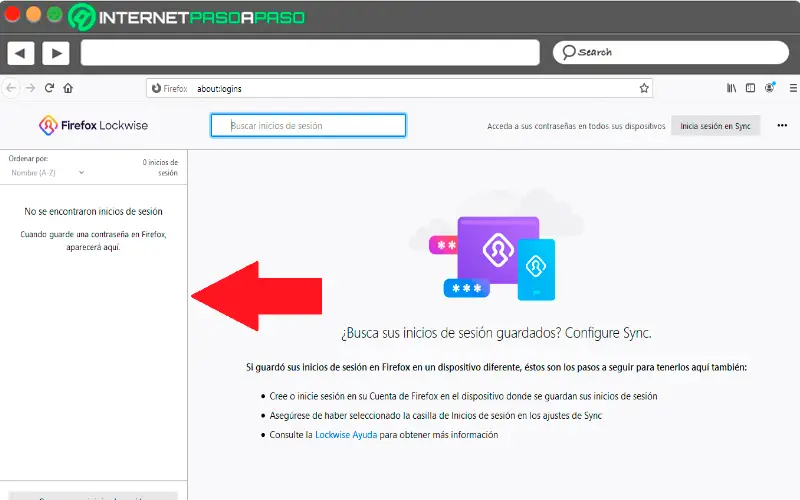Image resolution: width=800 pixels, height=500 pixels.
Task: Click the about:logins address bar
Action: tap(399, 88)
